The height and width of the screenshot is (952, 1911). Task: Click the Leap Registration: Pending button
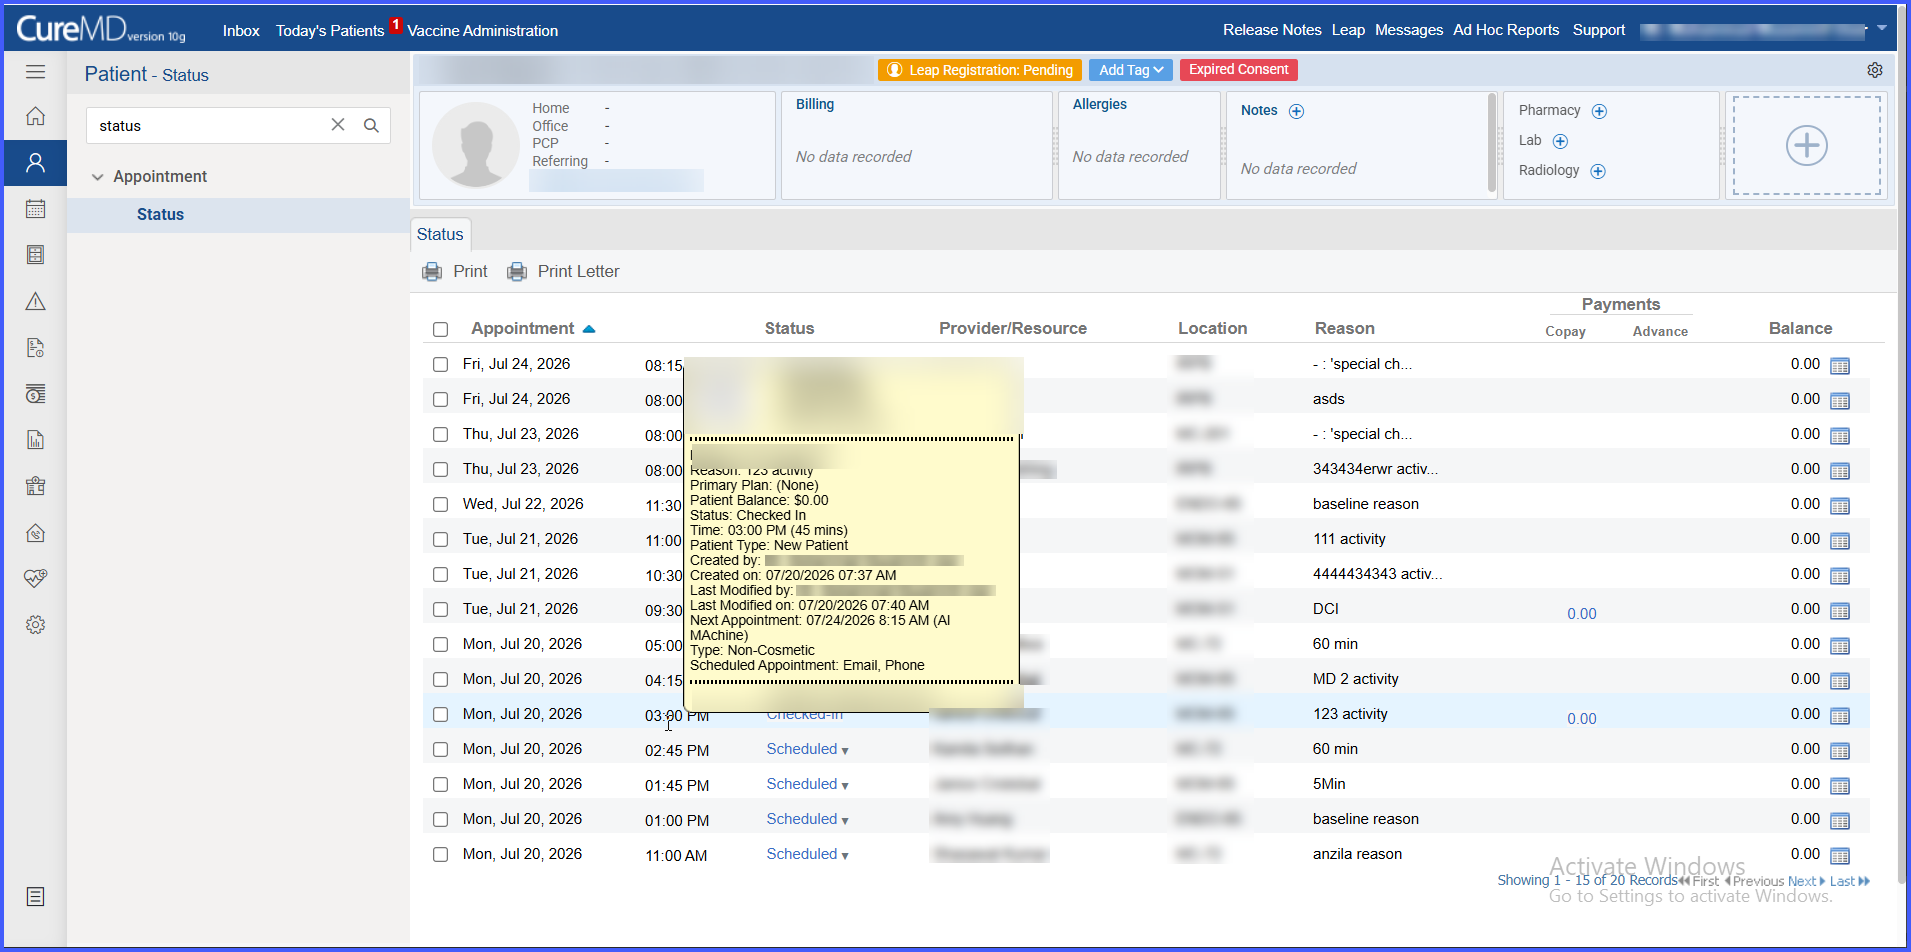(980, 70)
